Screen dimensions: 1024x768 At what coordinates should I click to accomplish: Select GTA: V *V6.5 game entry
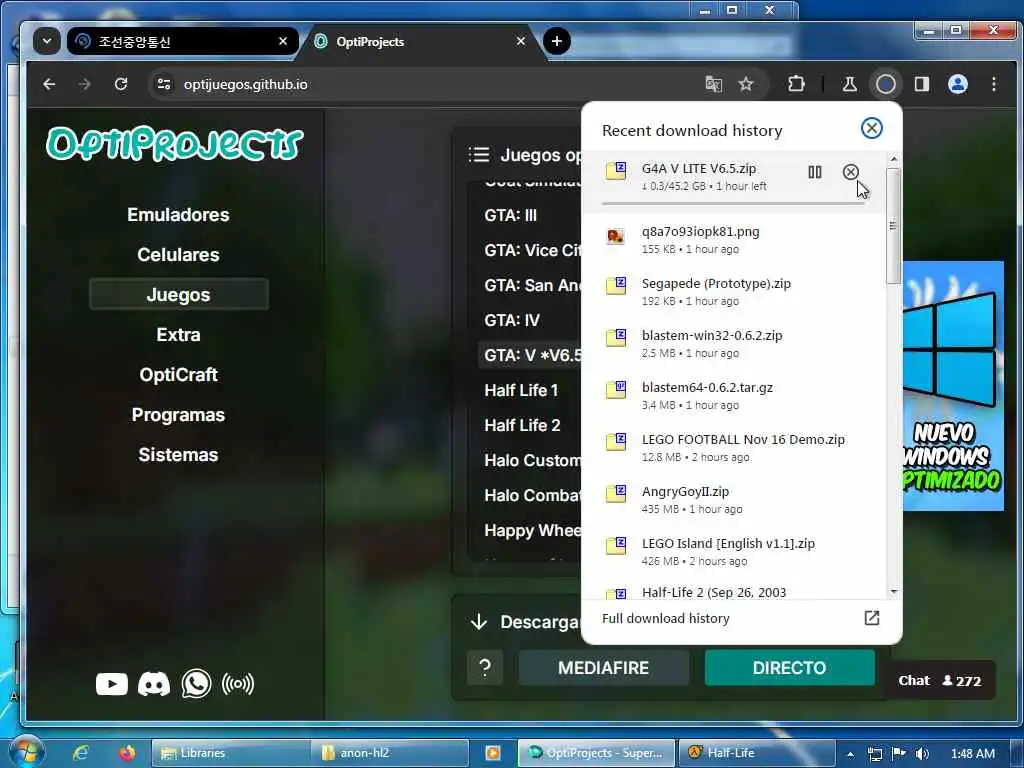pos(530,355)
